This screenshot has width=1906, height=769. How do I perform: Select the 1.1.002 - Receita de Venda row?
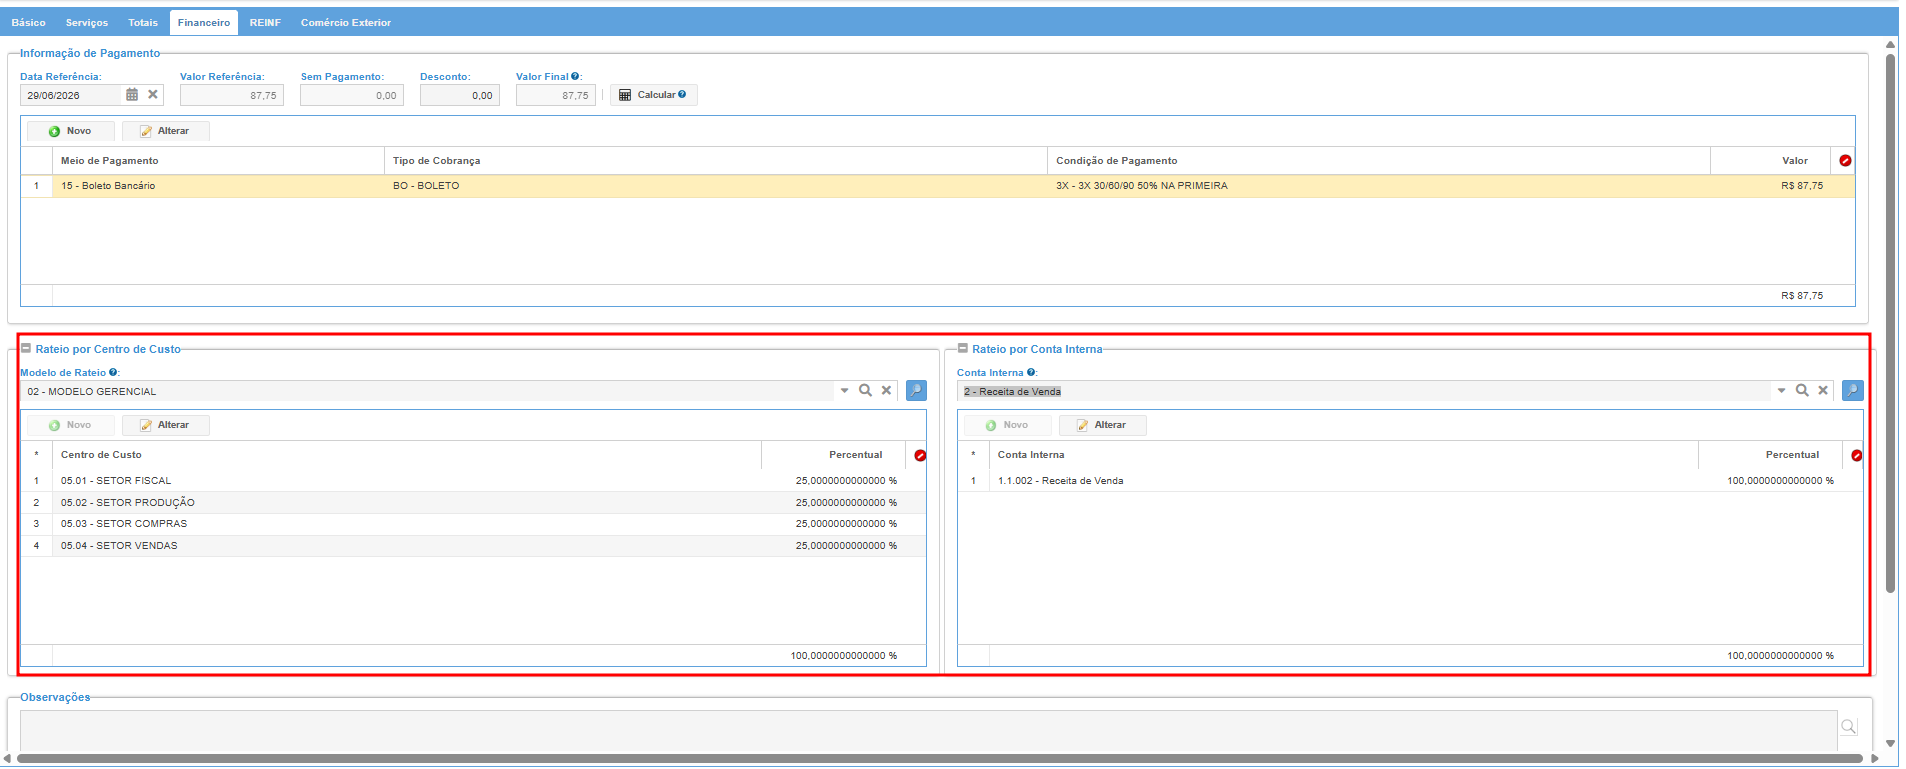1410,481
